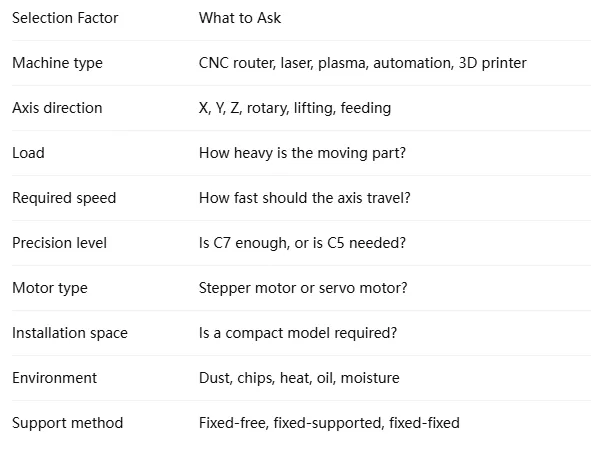Image resolution: width=591 pixels, height=454 pixels.
Task: Select the 'Precision level' row label
Action: (x=60, y=243)
